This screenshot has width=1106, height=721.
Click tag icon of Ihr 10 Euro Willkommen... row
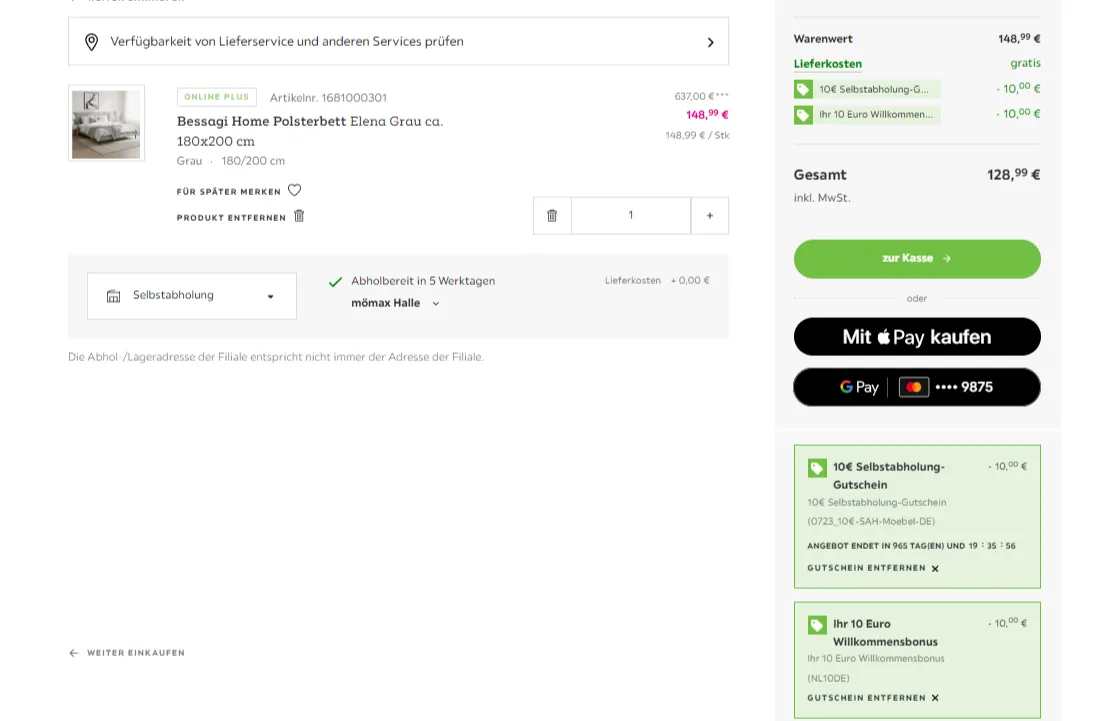coord(803,115)
